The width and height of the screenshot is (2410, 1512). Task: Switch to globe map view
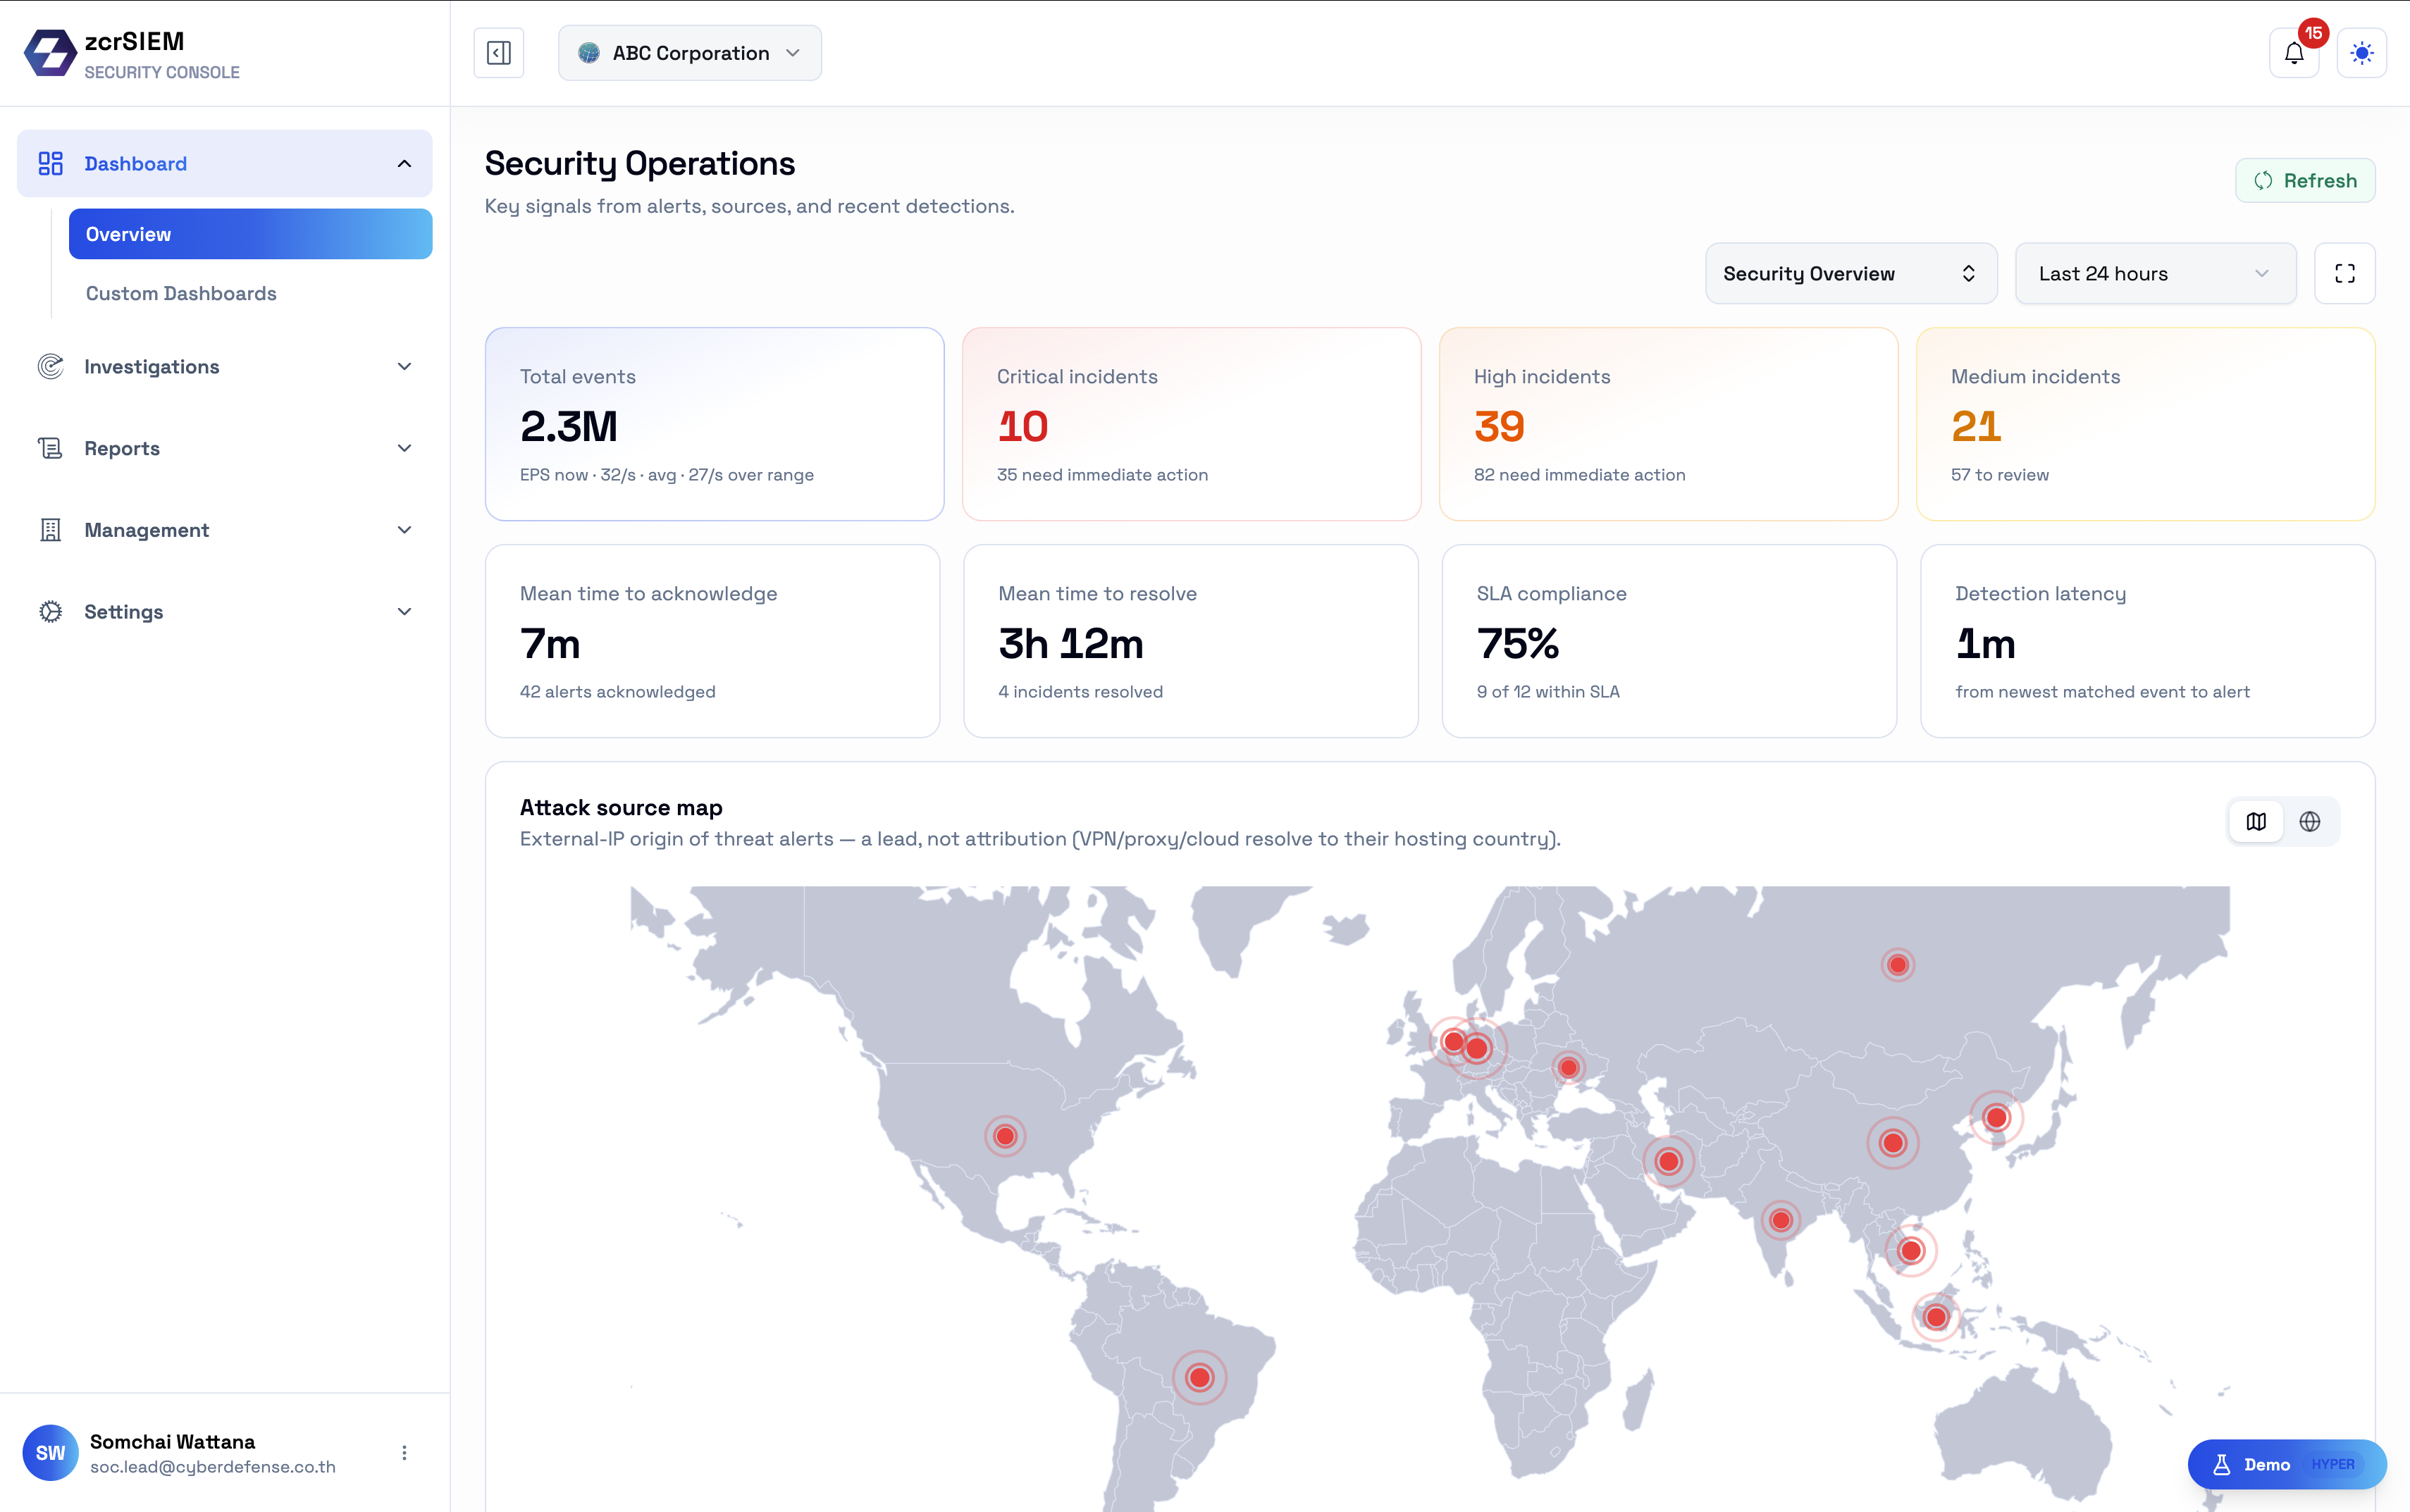point(2310,822)
